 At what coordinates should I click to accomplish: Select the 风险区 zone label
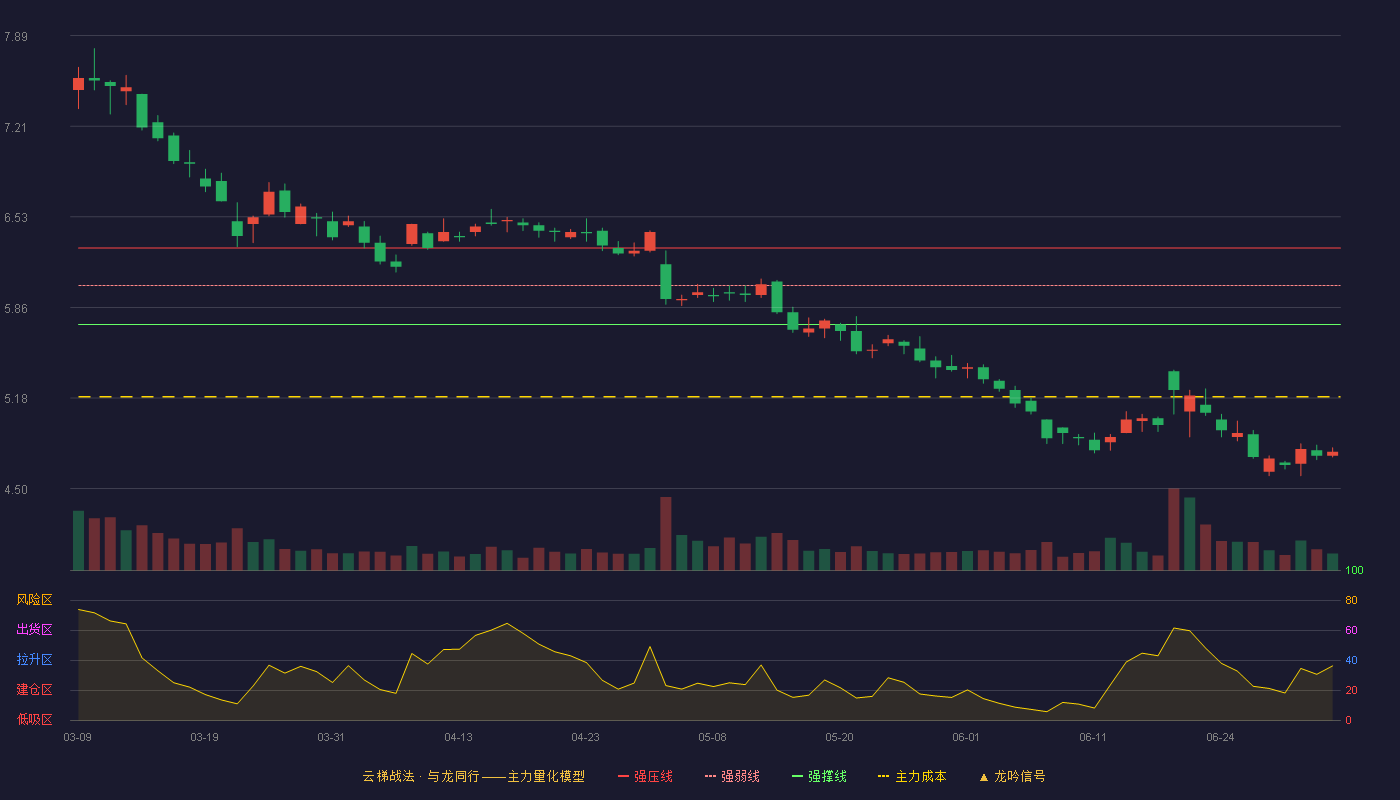click(x=34, y=600)
